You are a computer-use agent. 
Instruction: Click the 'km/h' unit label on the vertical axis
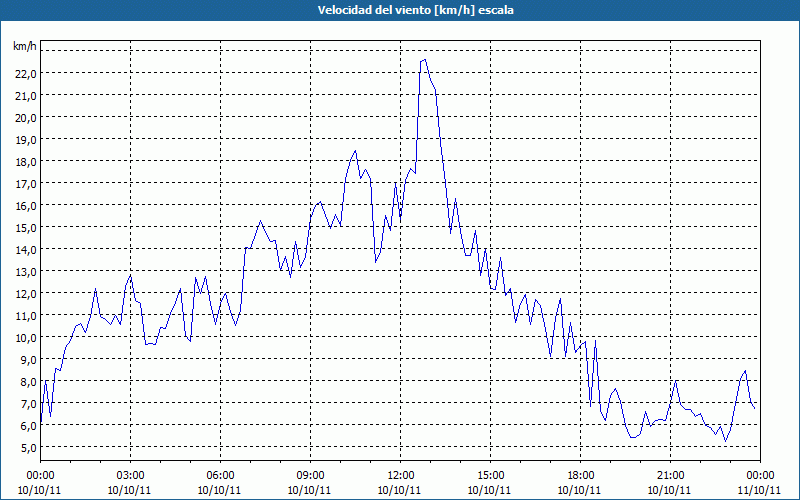(25, 46)
